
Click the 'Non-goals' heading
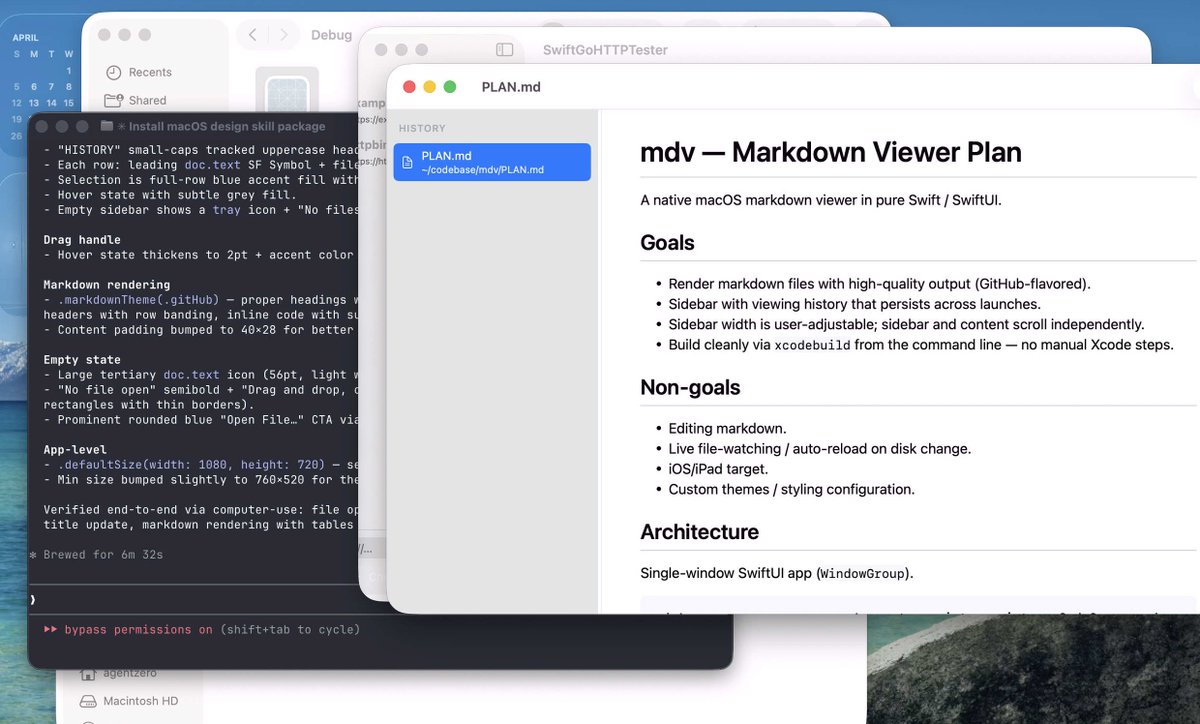(x=690, y=387)
